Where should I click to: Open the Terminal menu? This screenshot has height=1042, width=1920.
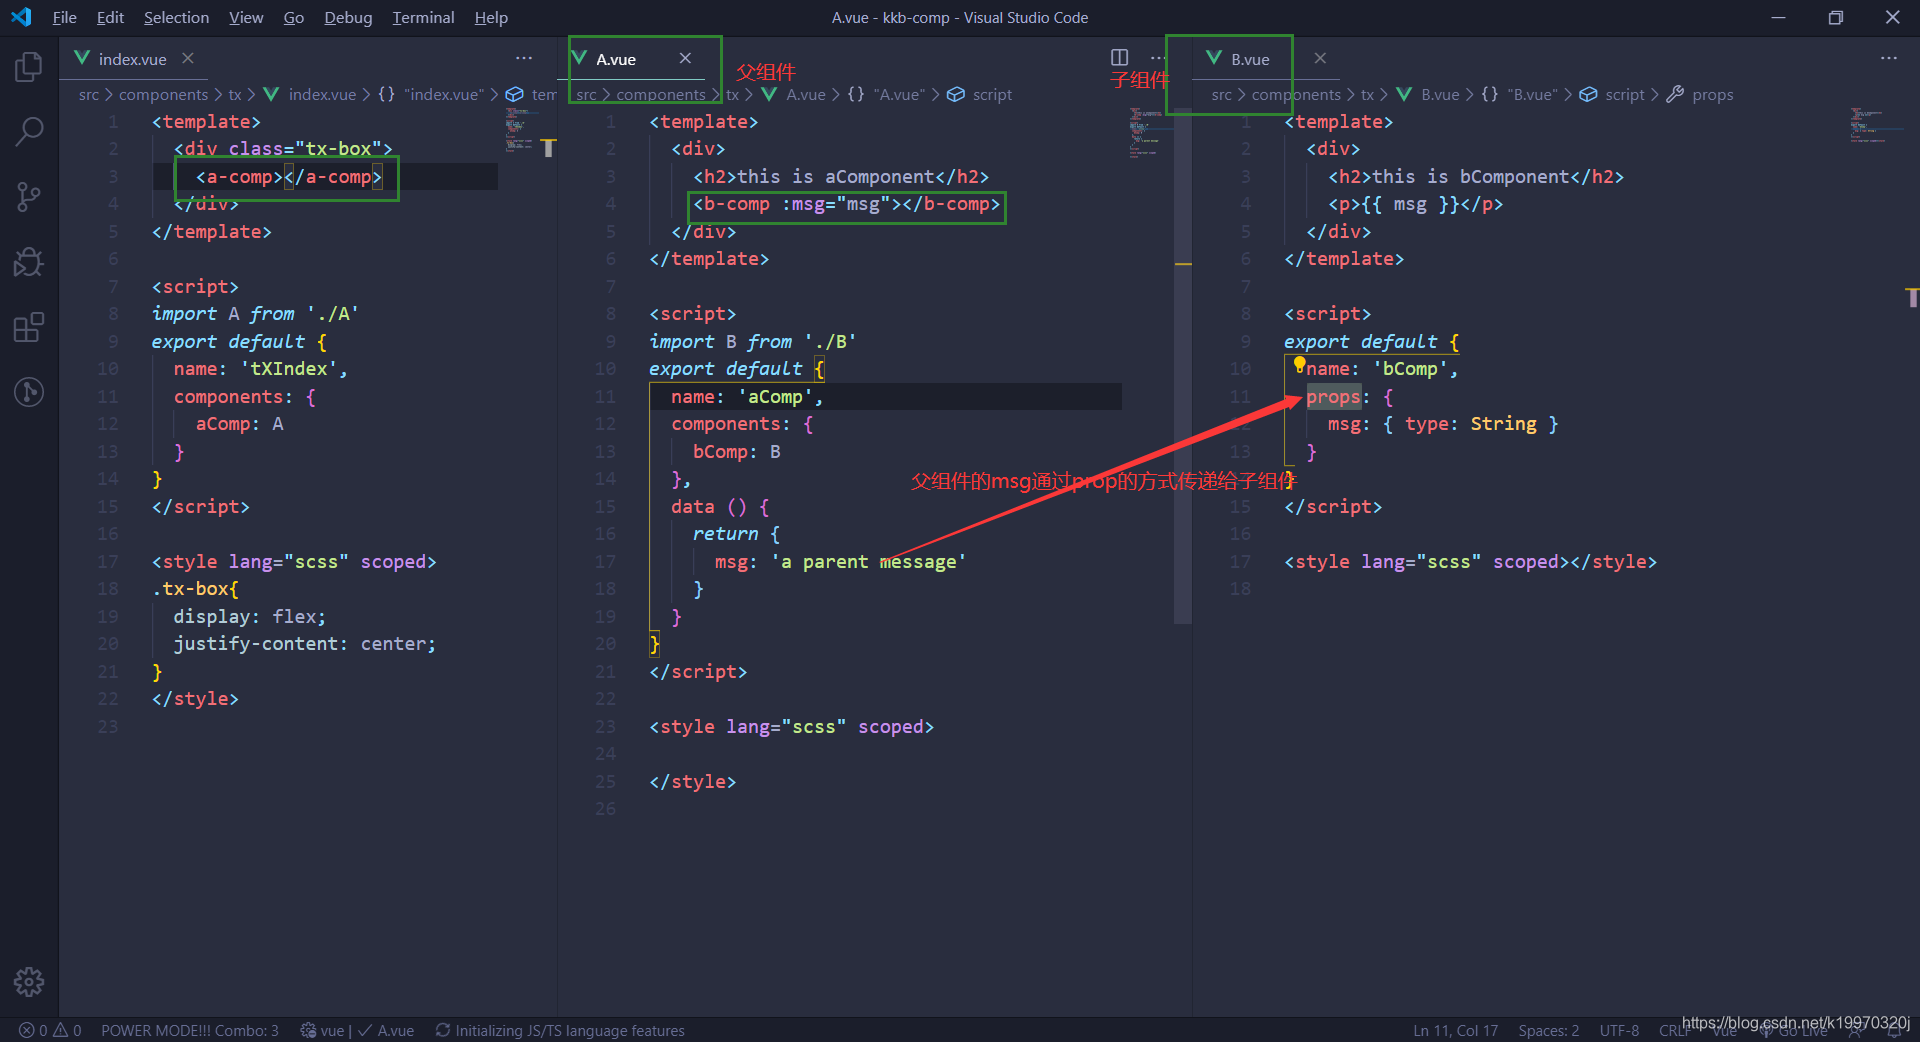[x=423, y=17]
